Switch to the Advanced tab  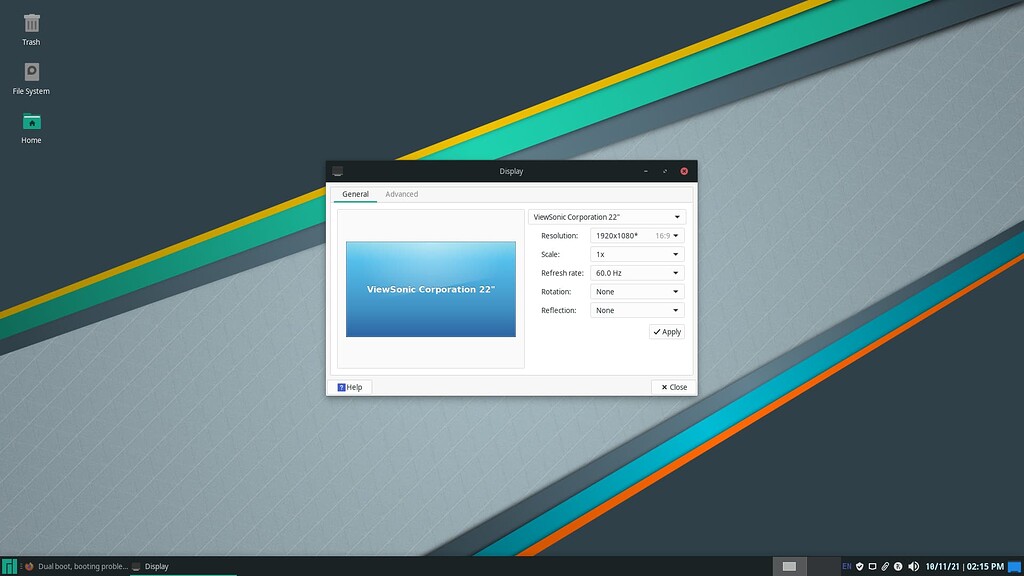click(x=401, y=193)
